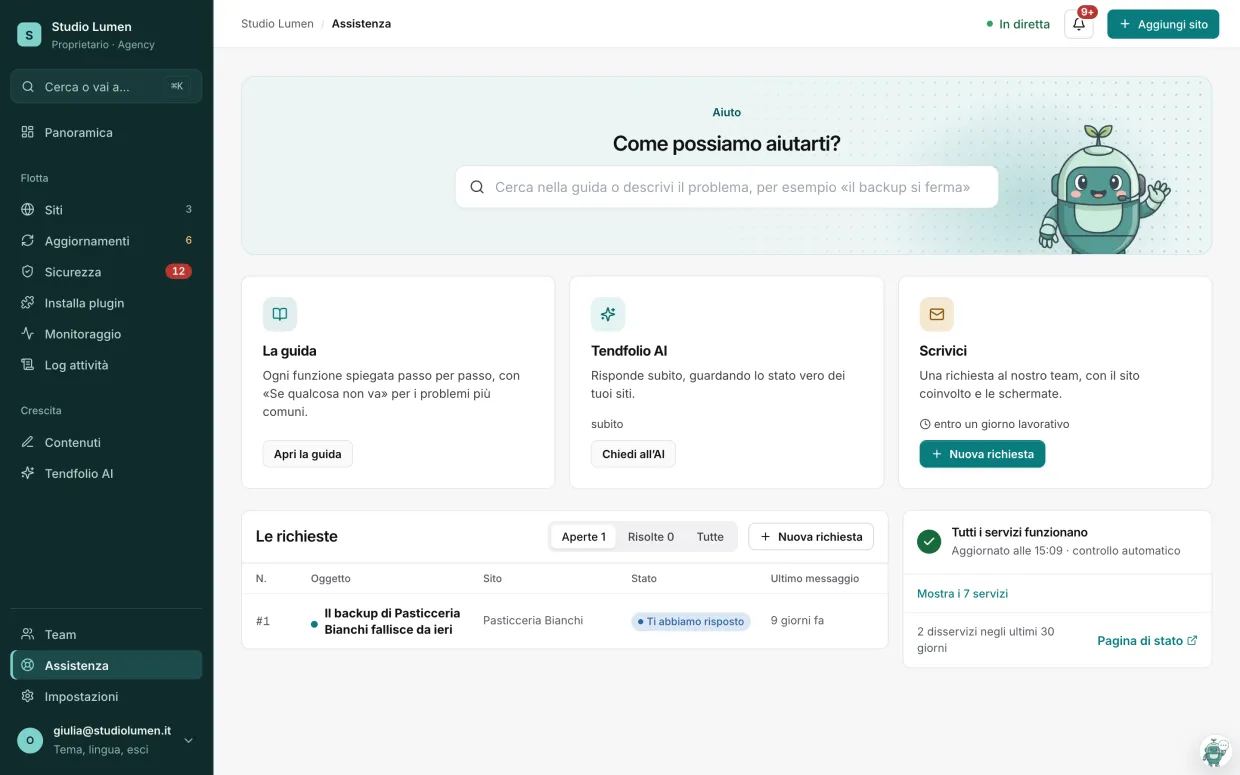Click the Cerca o vai a sidebar search
Viewport: 1240px width, 775px height.
106,86
